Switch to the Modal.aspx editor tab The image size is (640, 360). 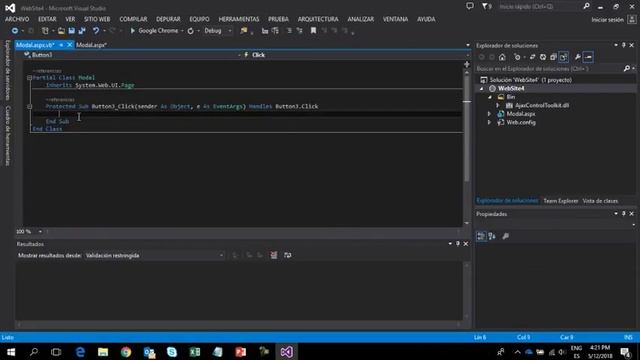(x=91, y=45)
